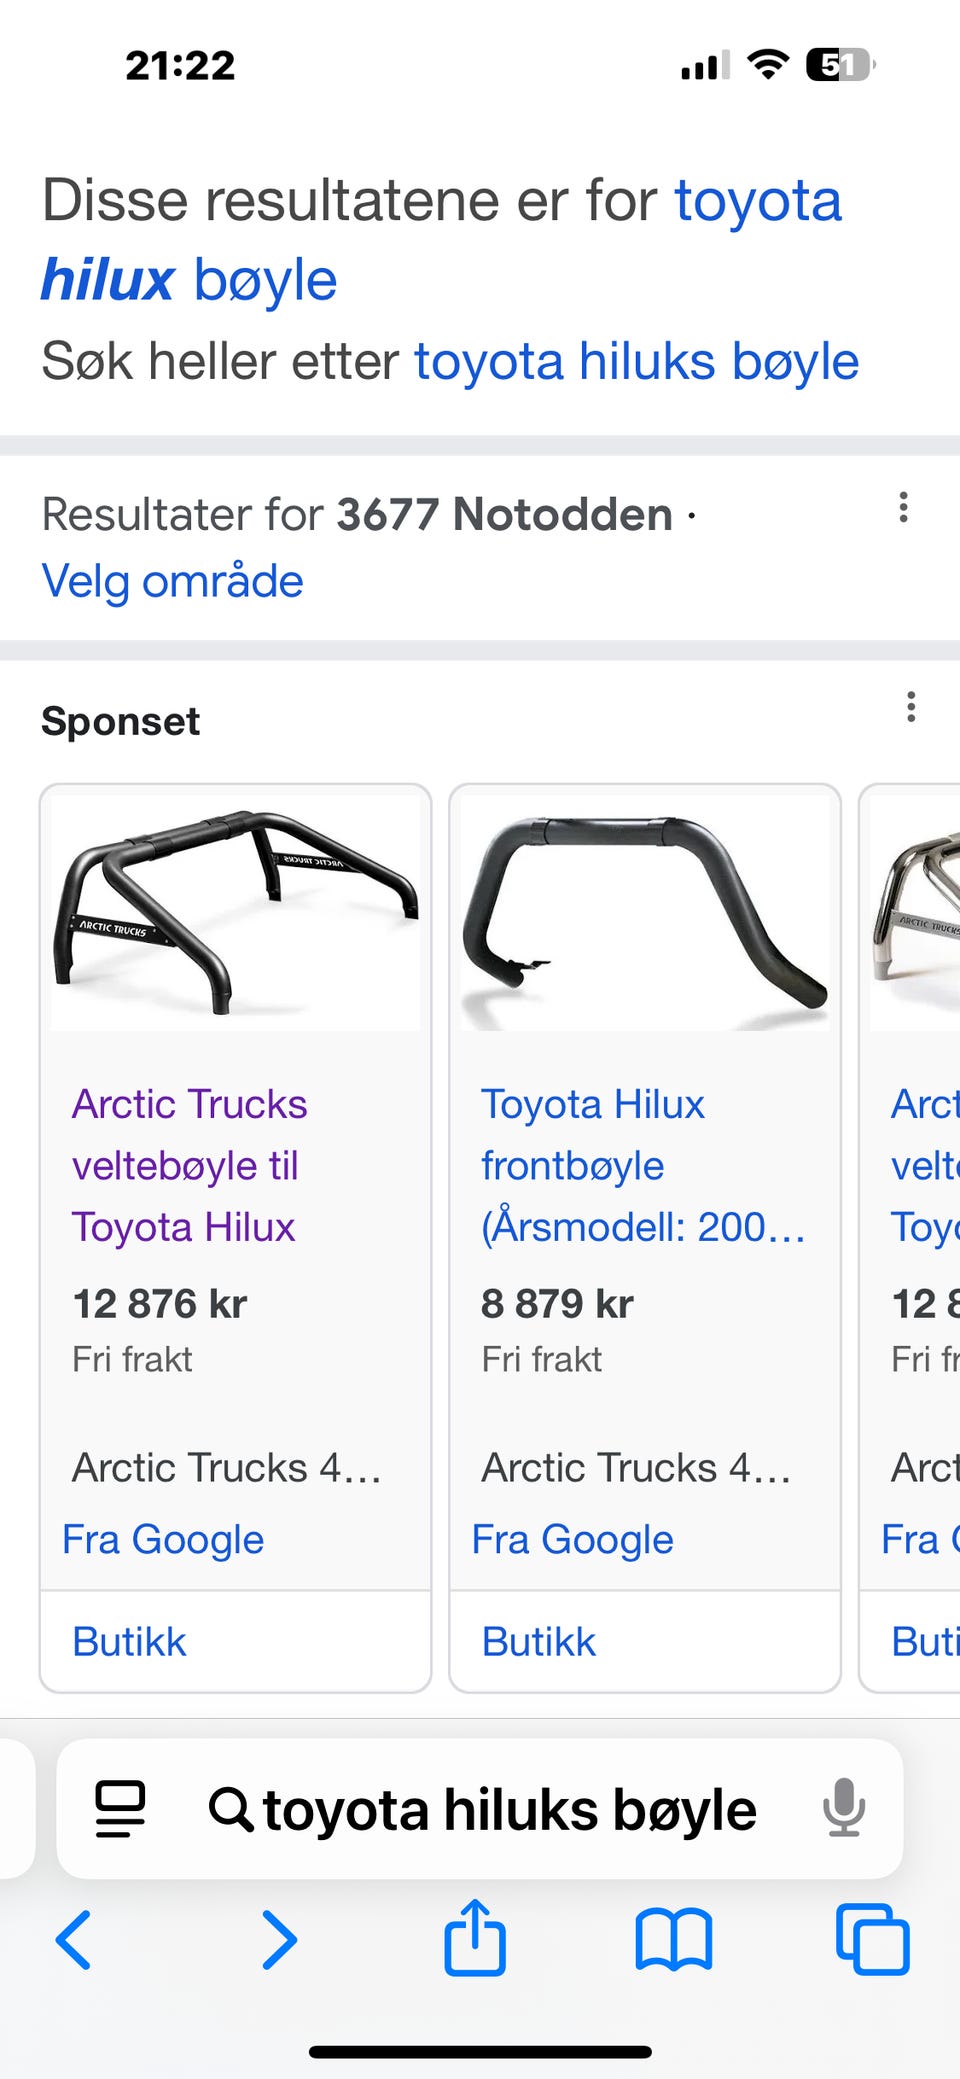Open three-dot menu beside Notodden results
The width and height of the screenshot is (960, 2079).
coord(903,508)
